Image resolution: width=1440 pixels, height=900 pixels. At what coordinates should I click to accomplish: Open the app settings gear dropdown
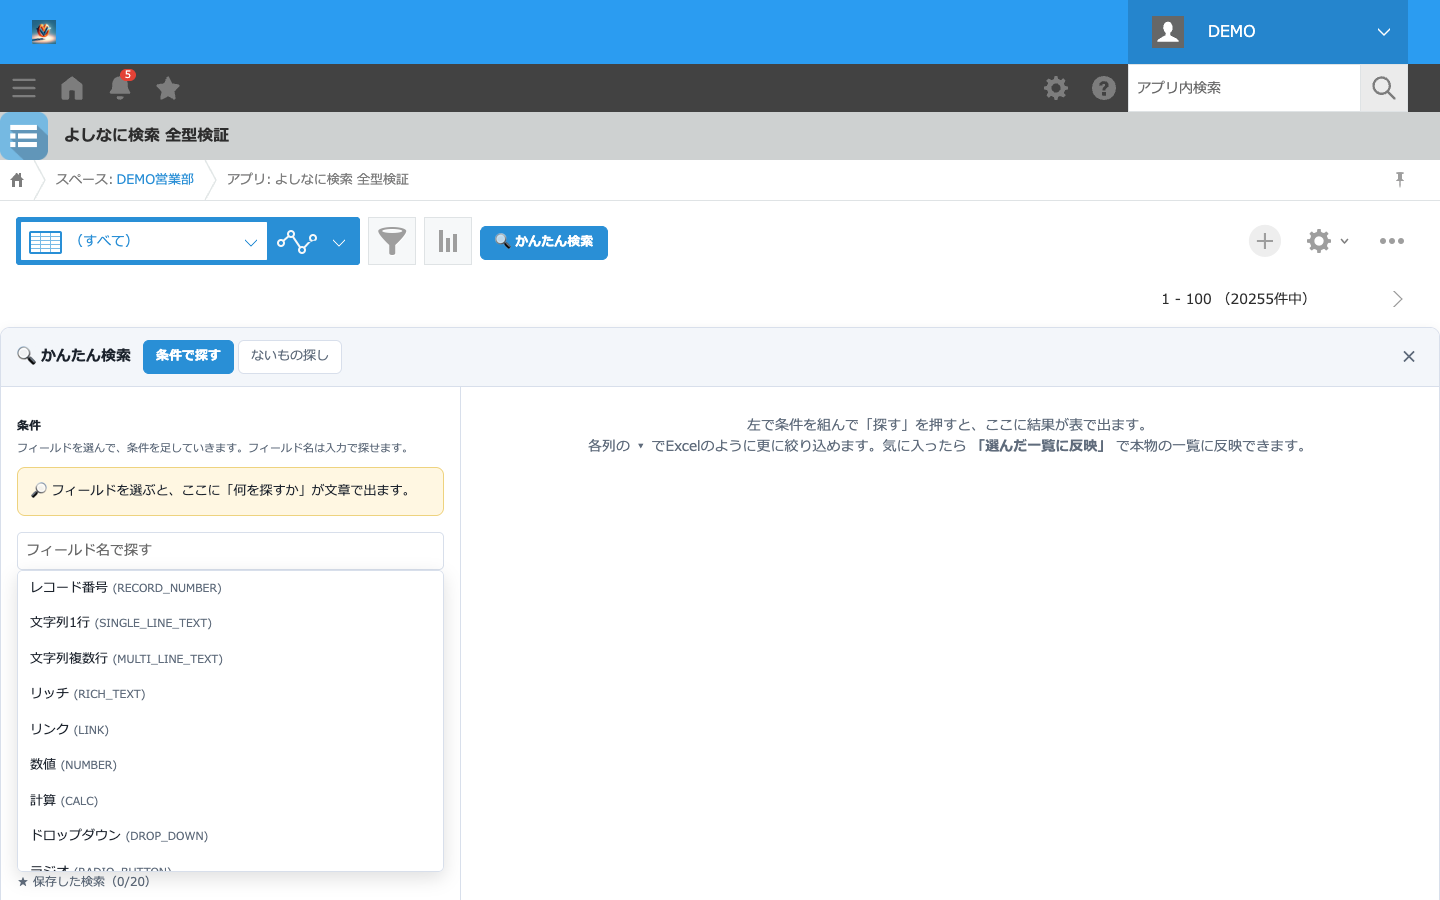1328,241
